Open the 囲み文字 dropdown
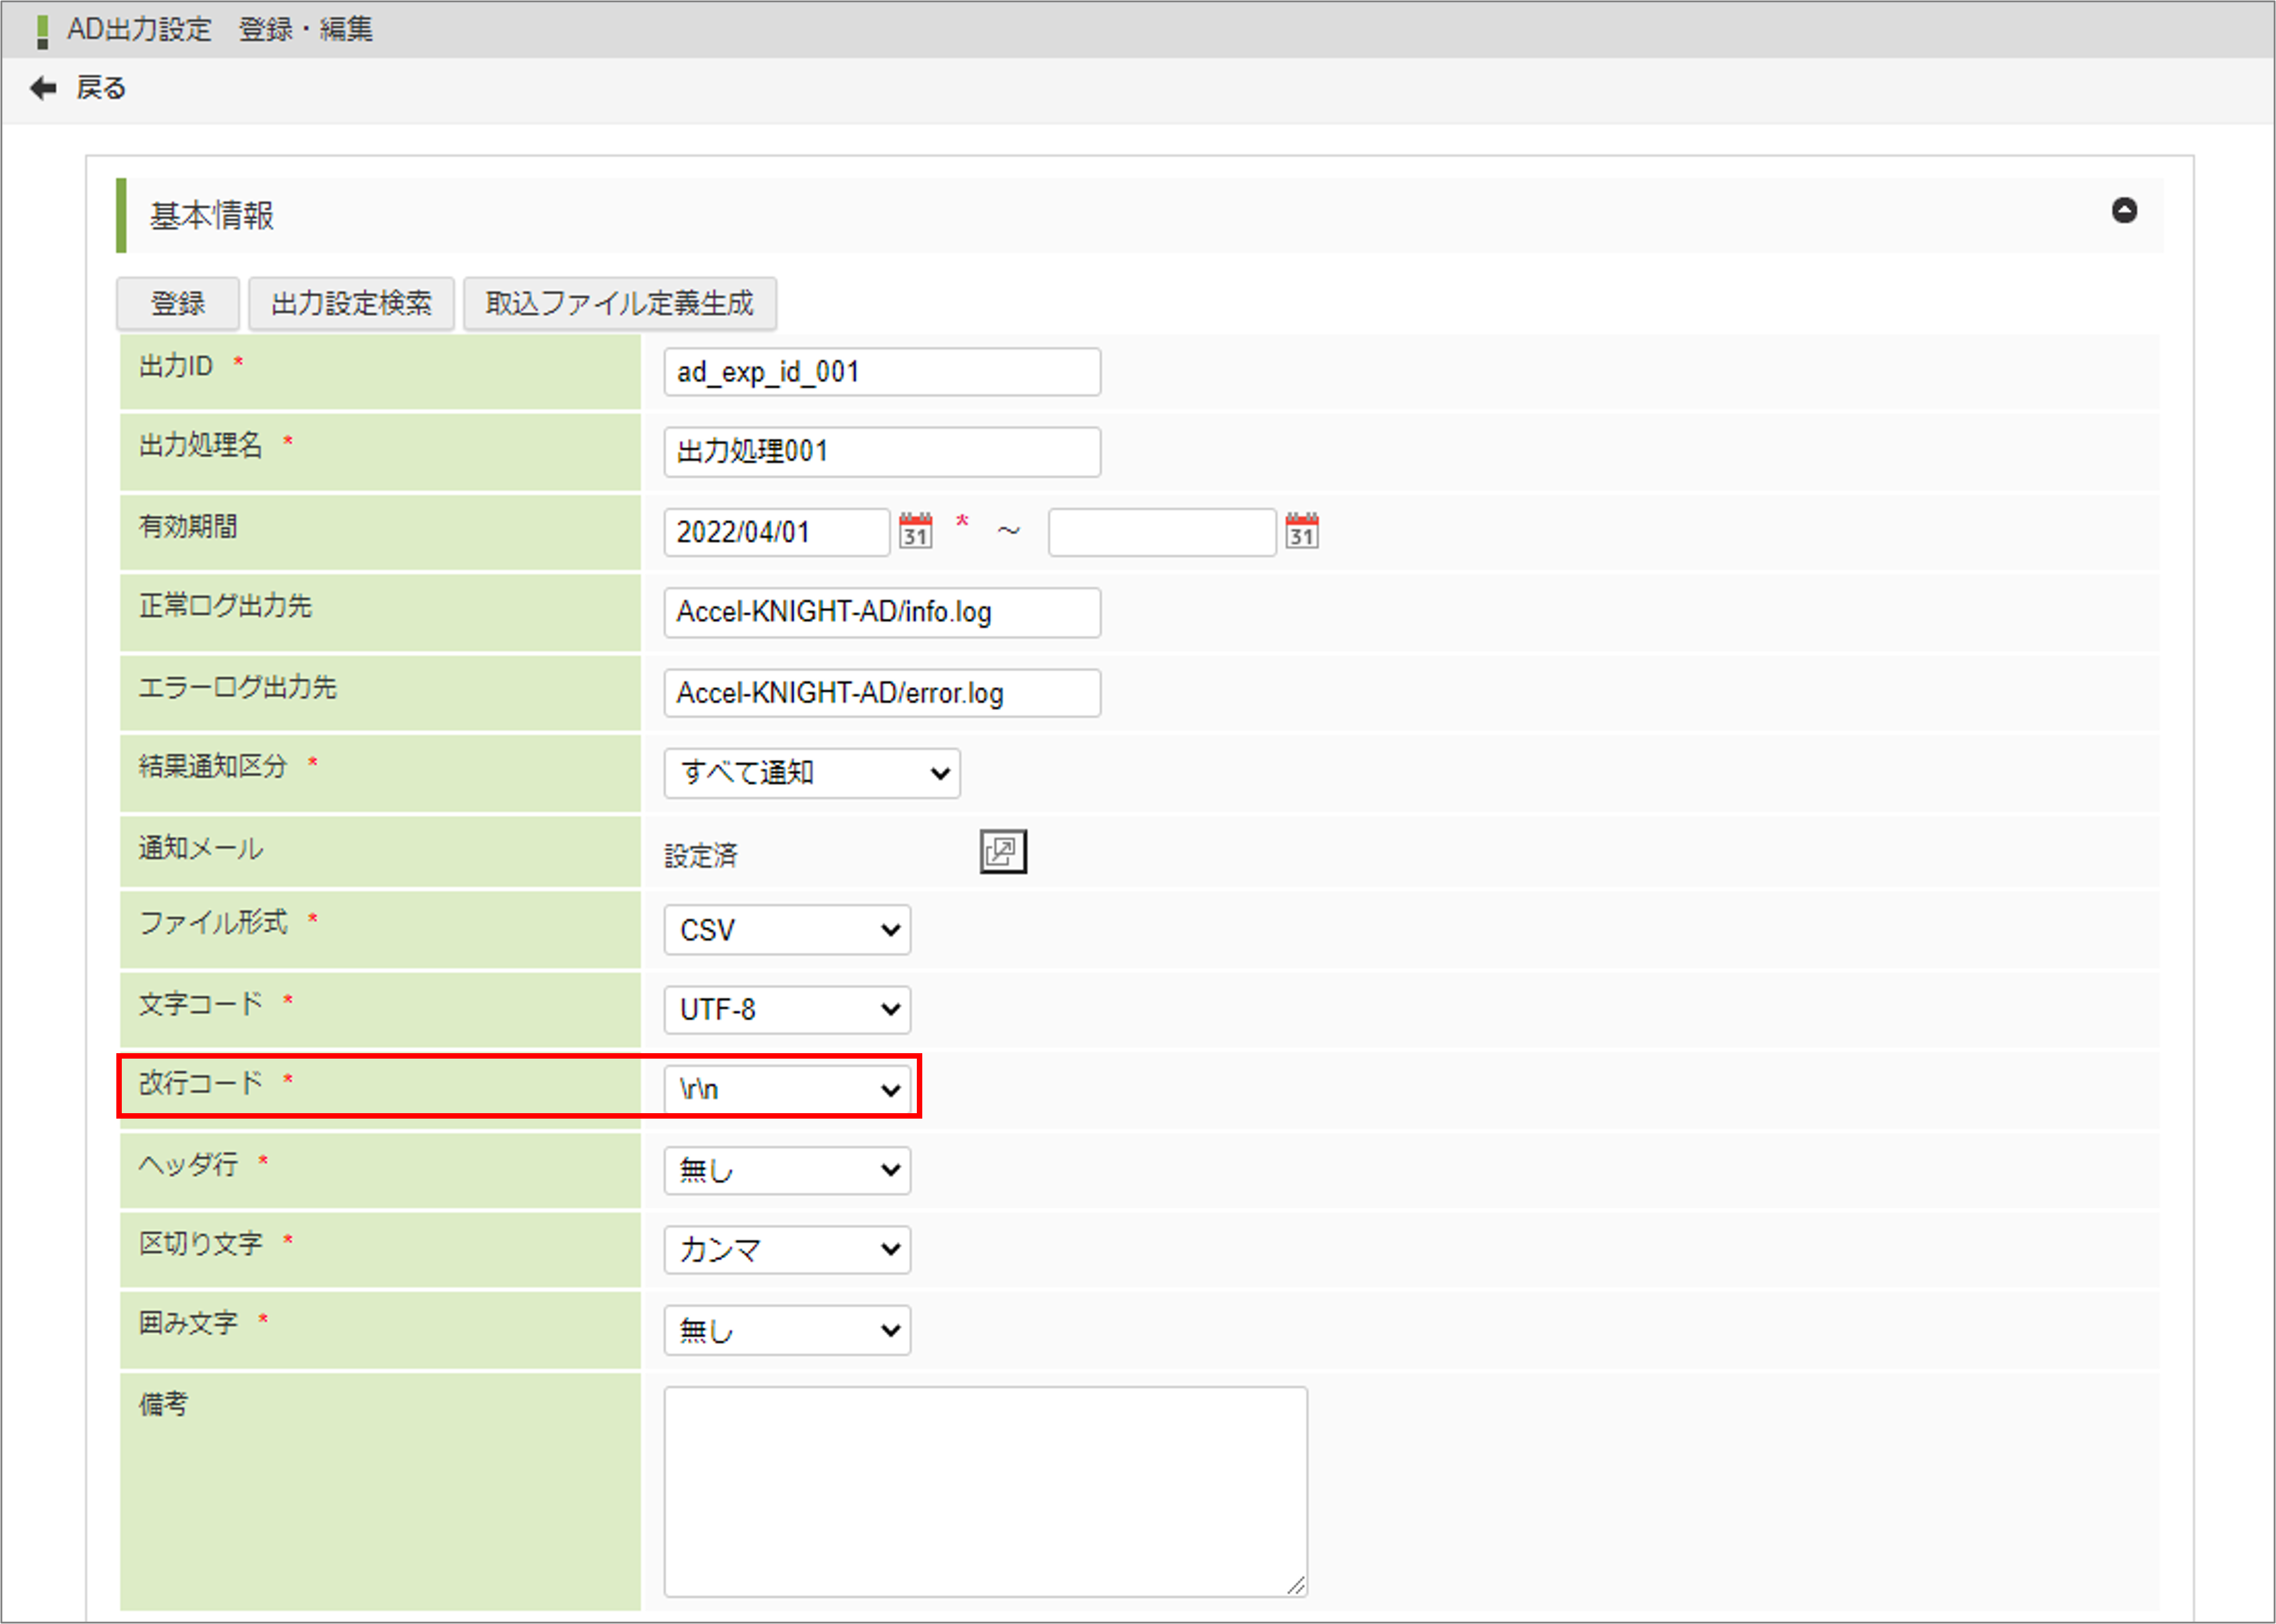Screen dimensions: 2276x1624 coord(787,1330)
